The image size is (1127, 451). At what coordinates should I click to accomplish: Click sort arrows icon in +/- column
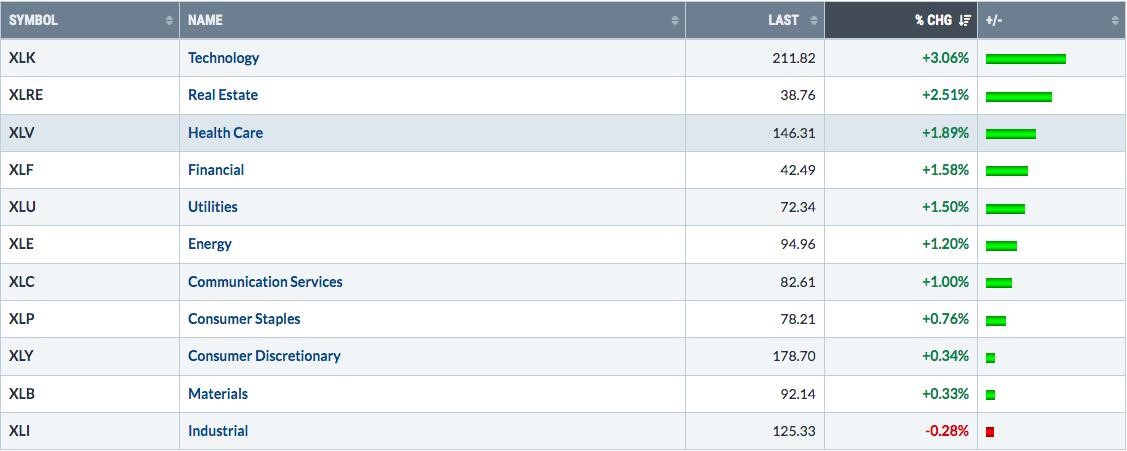click(x=1115, y=20)
